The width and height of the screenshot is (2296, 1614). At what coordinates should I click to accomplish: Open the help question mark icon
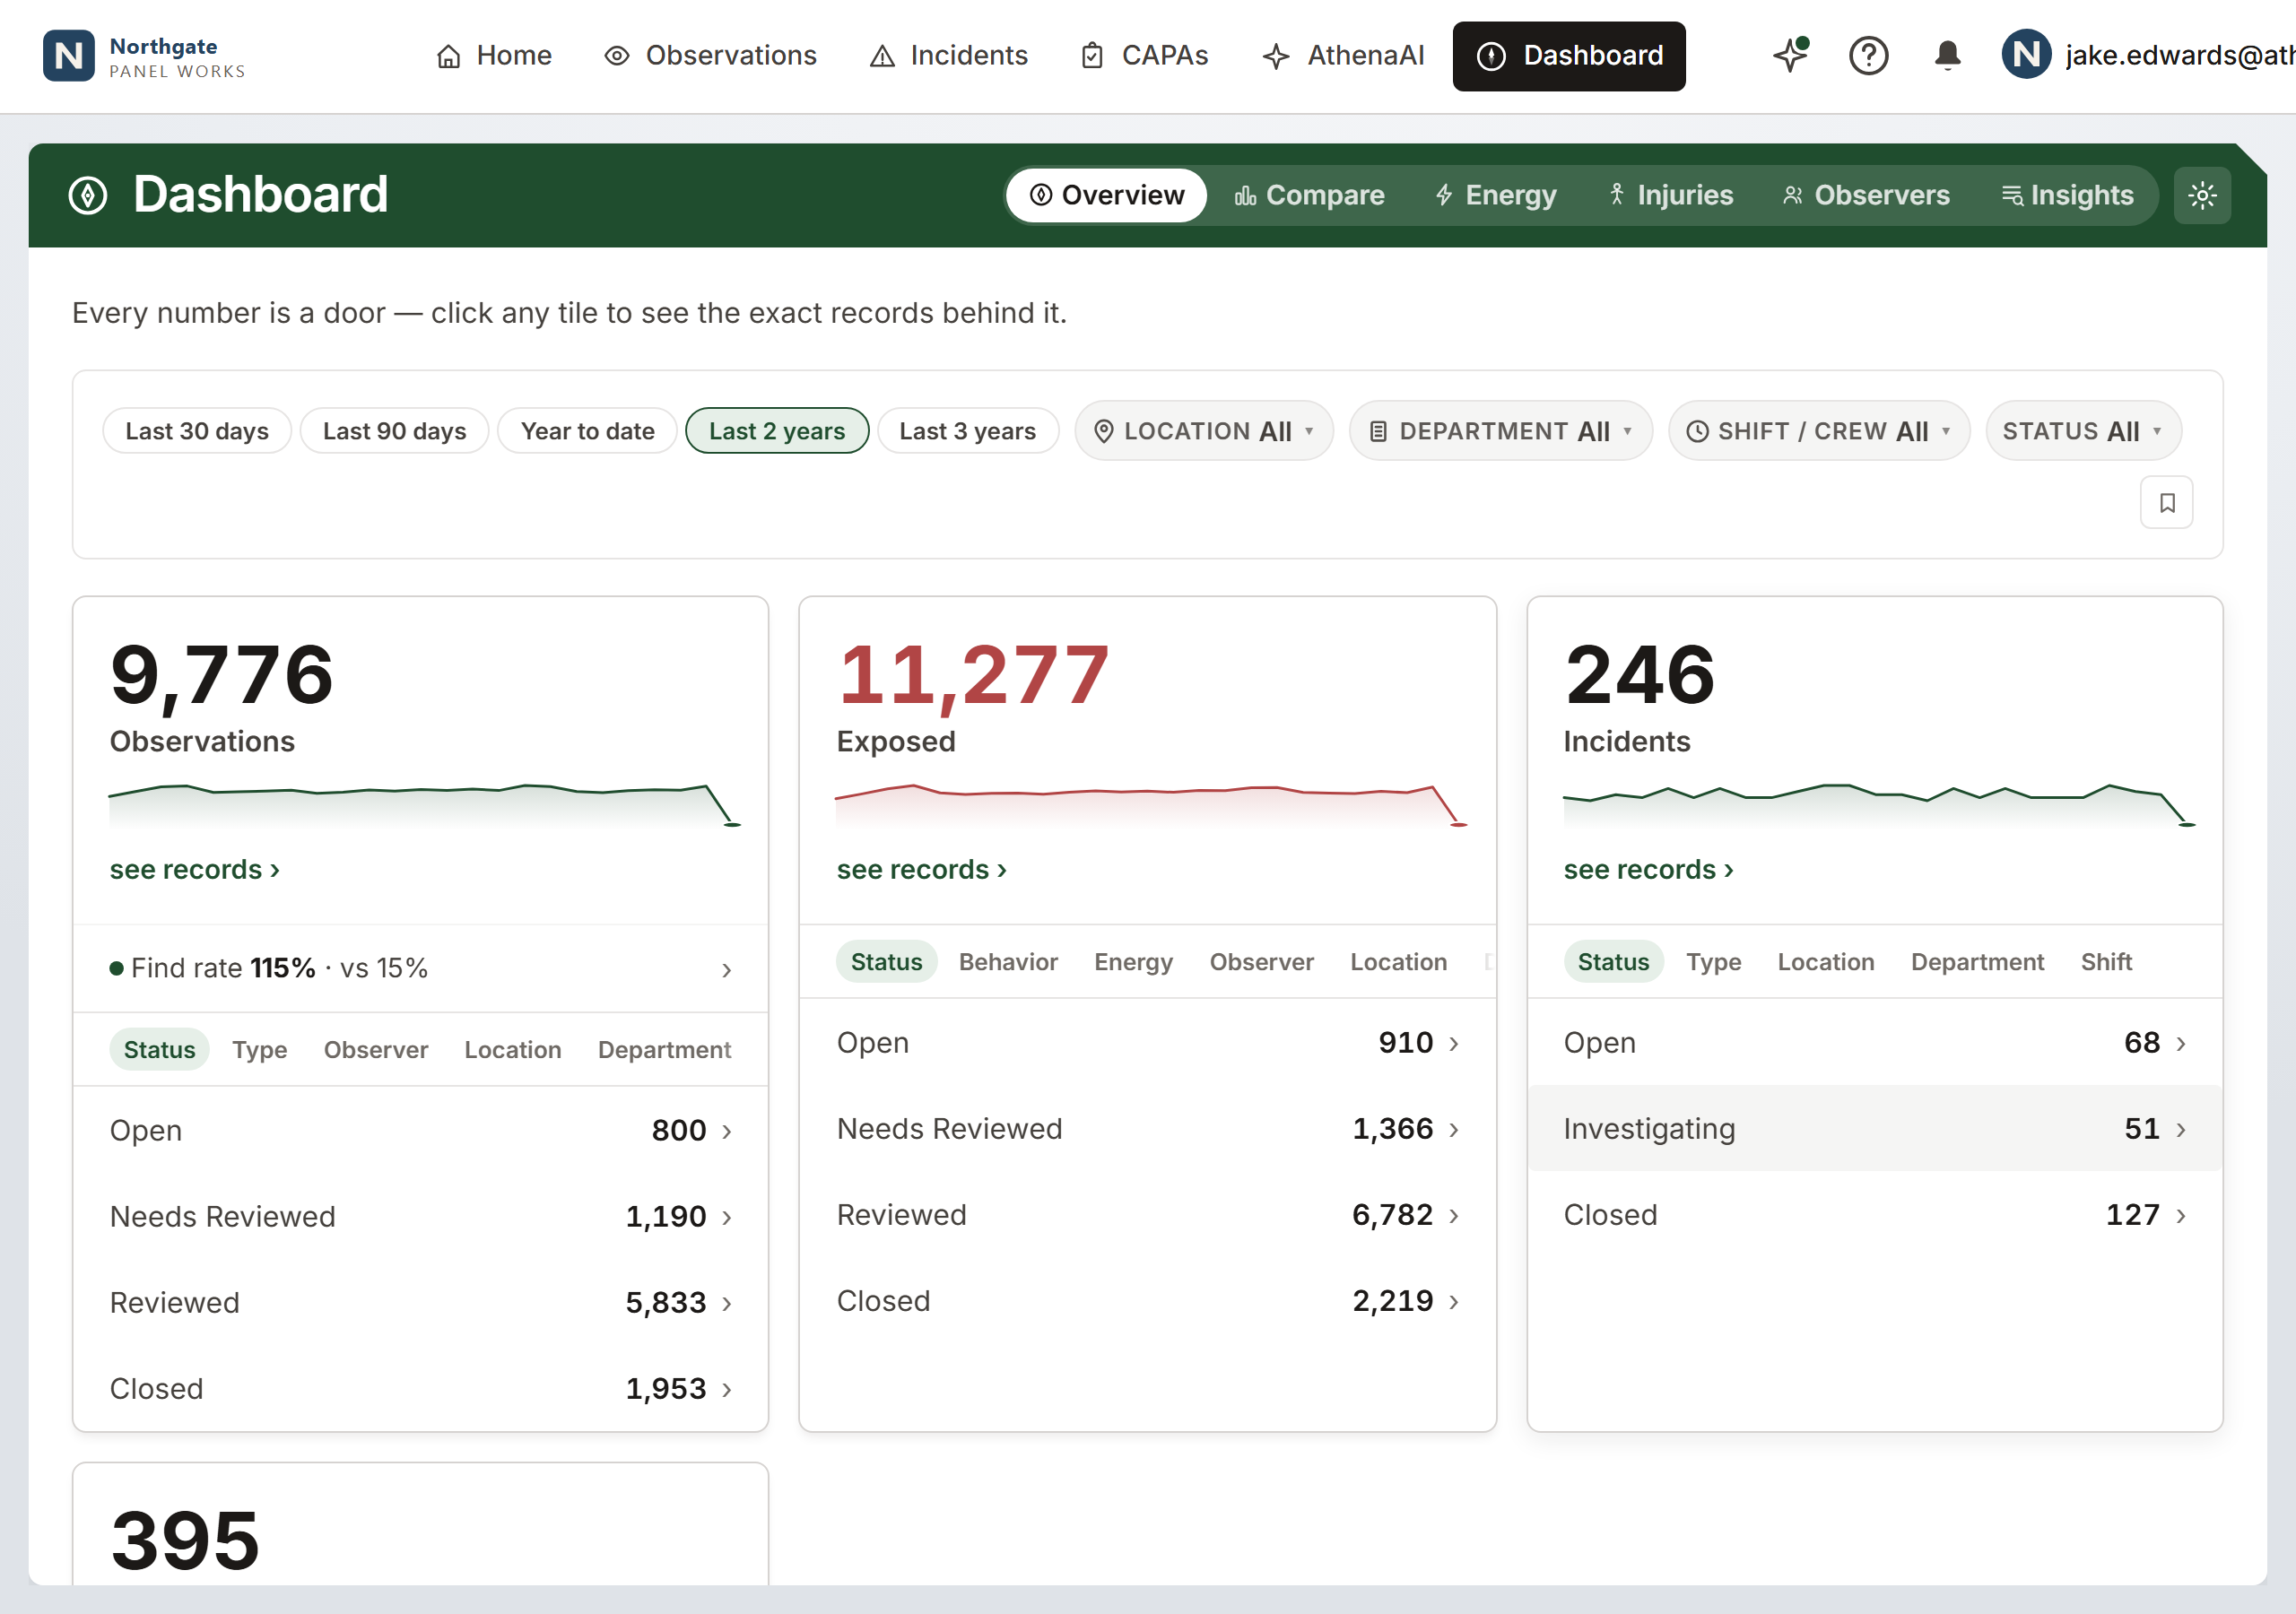point(1868,55)
